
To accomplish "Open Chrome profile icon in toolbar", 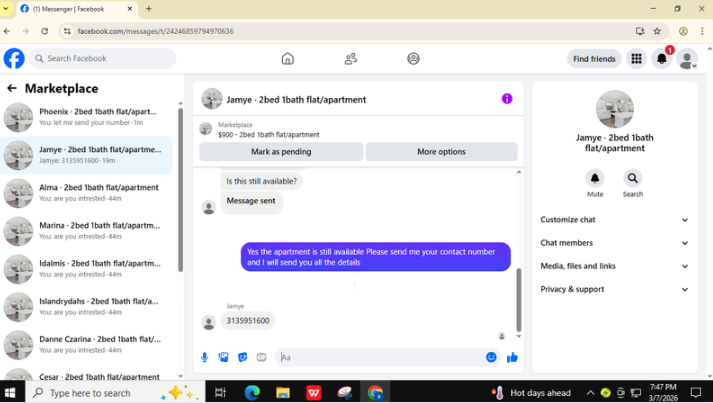I will coord(683,31).
